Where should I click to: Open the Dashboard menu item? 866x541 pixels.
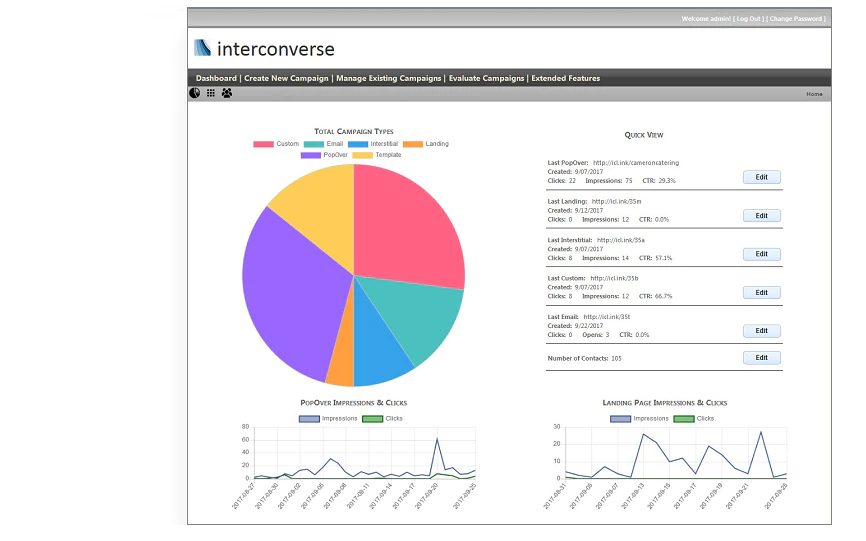[x=216, y=78]
